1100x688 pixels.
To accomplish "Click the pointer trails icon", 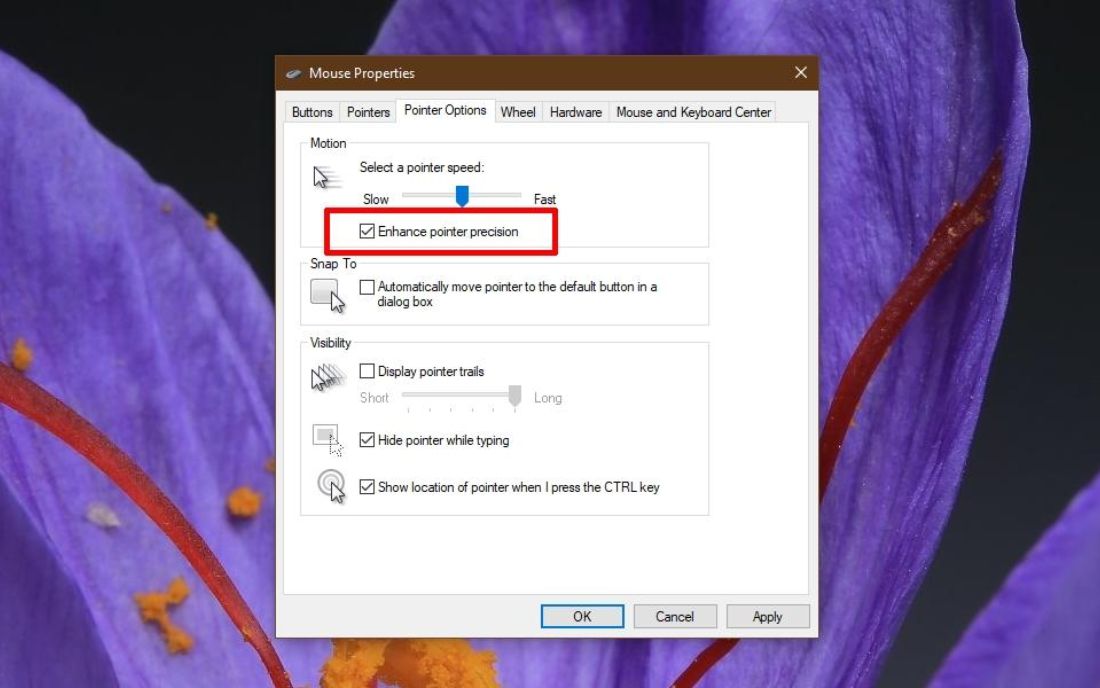I will click(328, 377).
